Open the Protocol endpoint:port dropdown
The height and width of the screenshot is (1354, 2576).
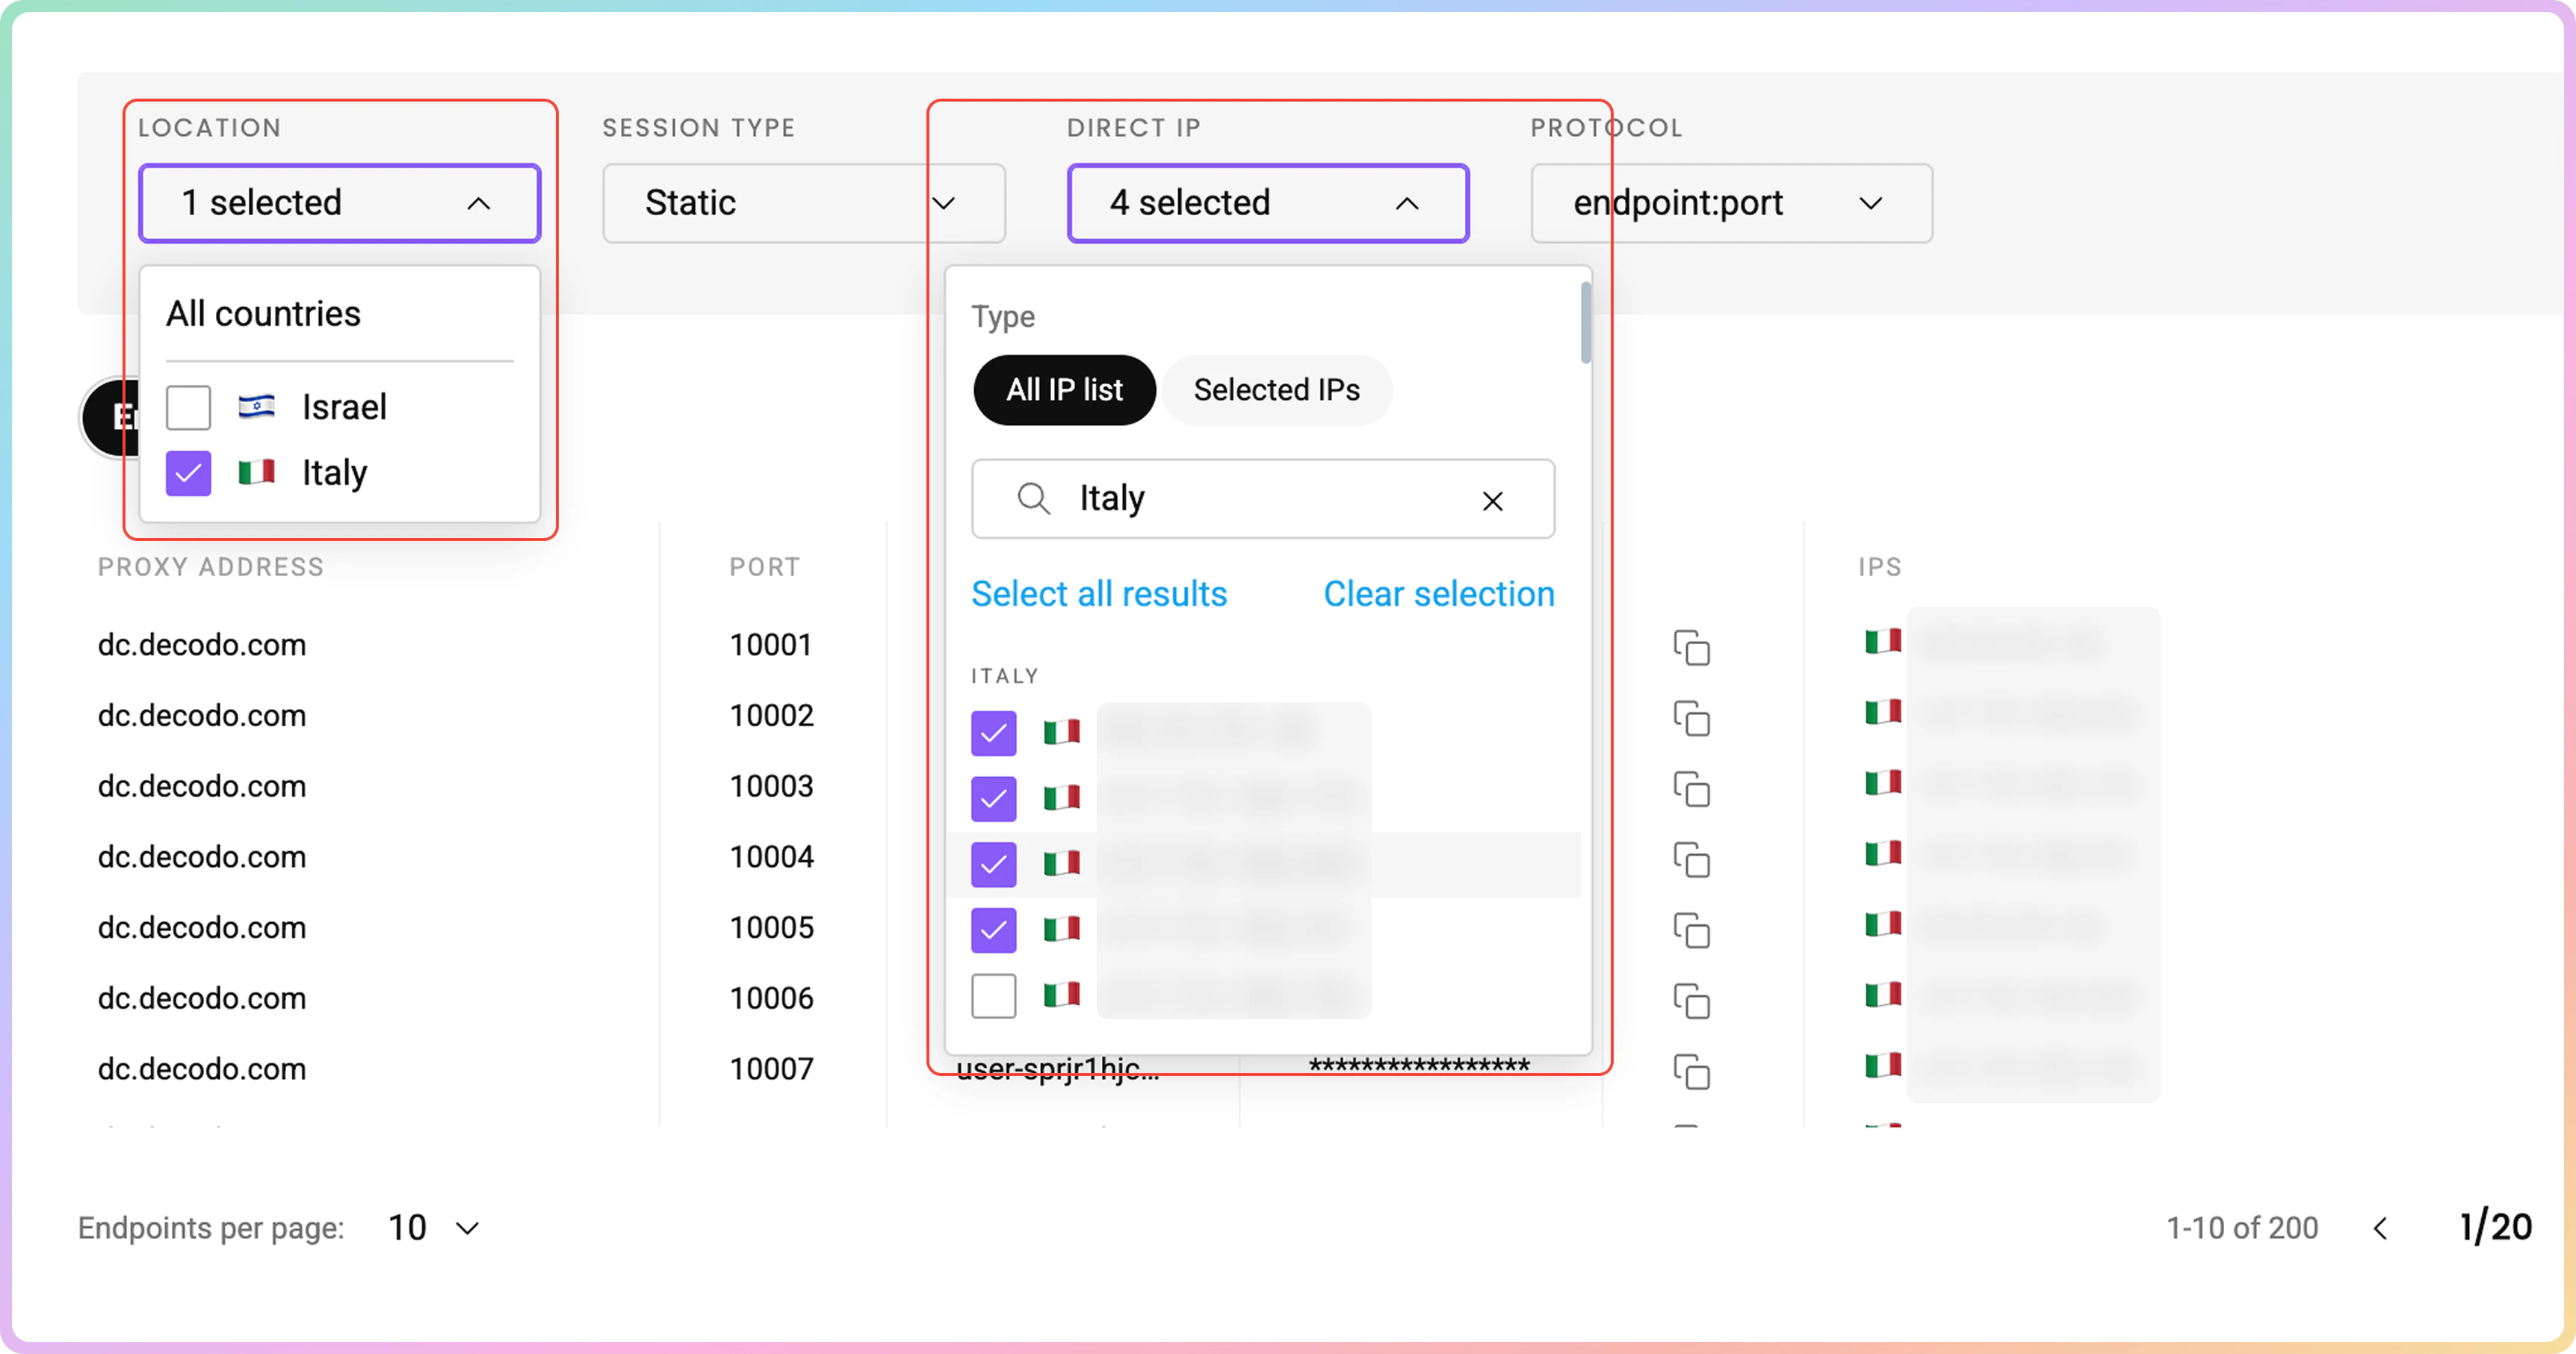[x=1730, y=203]
